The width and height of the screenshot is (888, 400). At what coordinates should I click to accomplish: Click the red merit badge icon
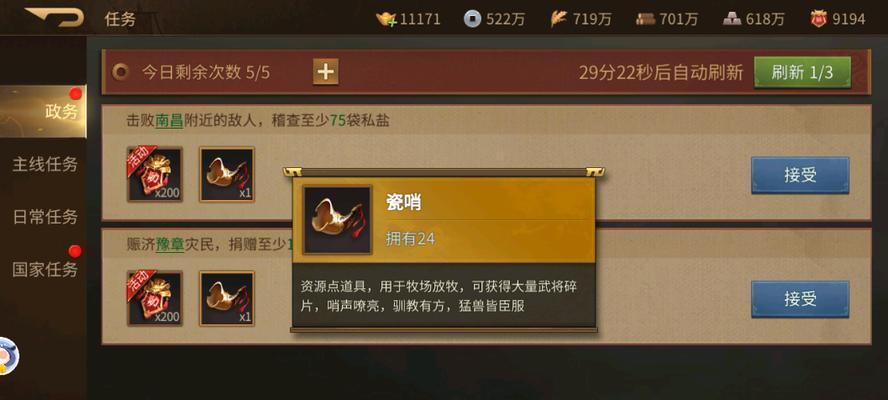[x=818, y=19]
